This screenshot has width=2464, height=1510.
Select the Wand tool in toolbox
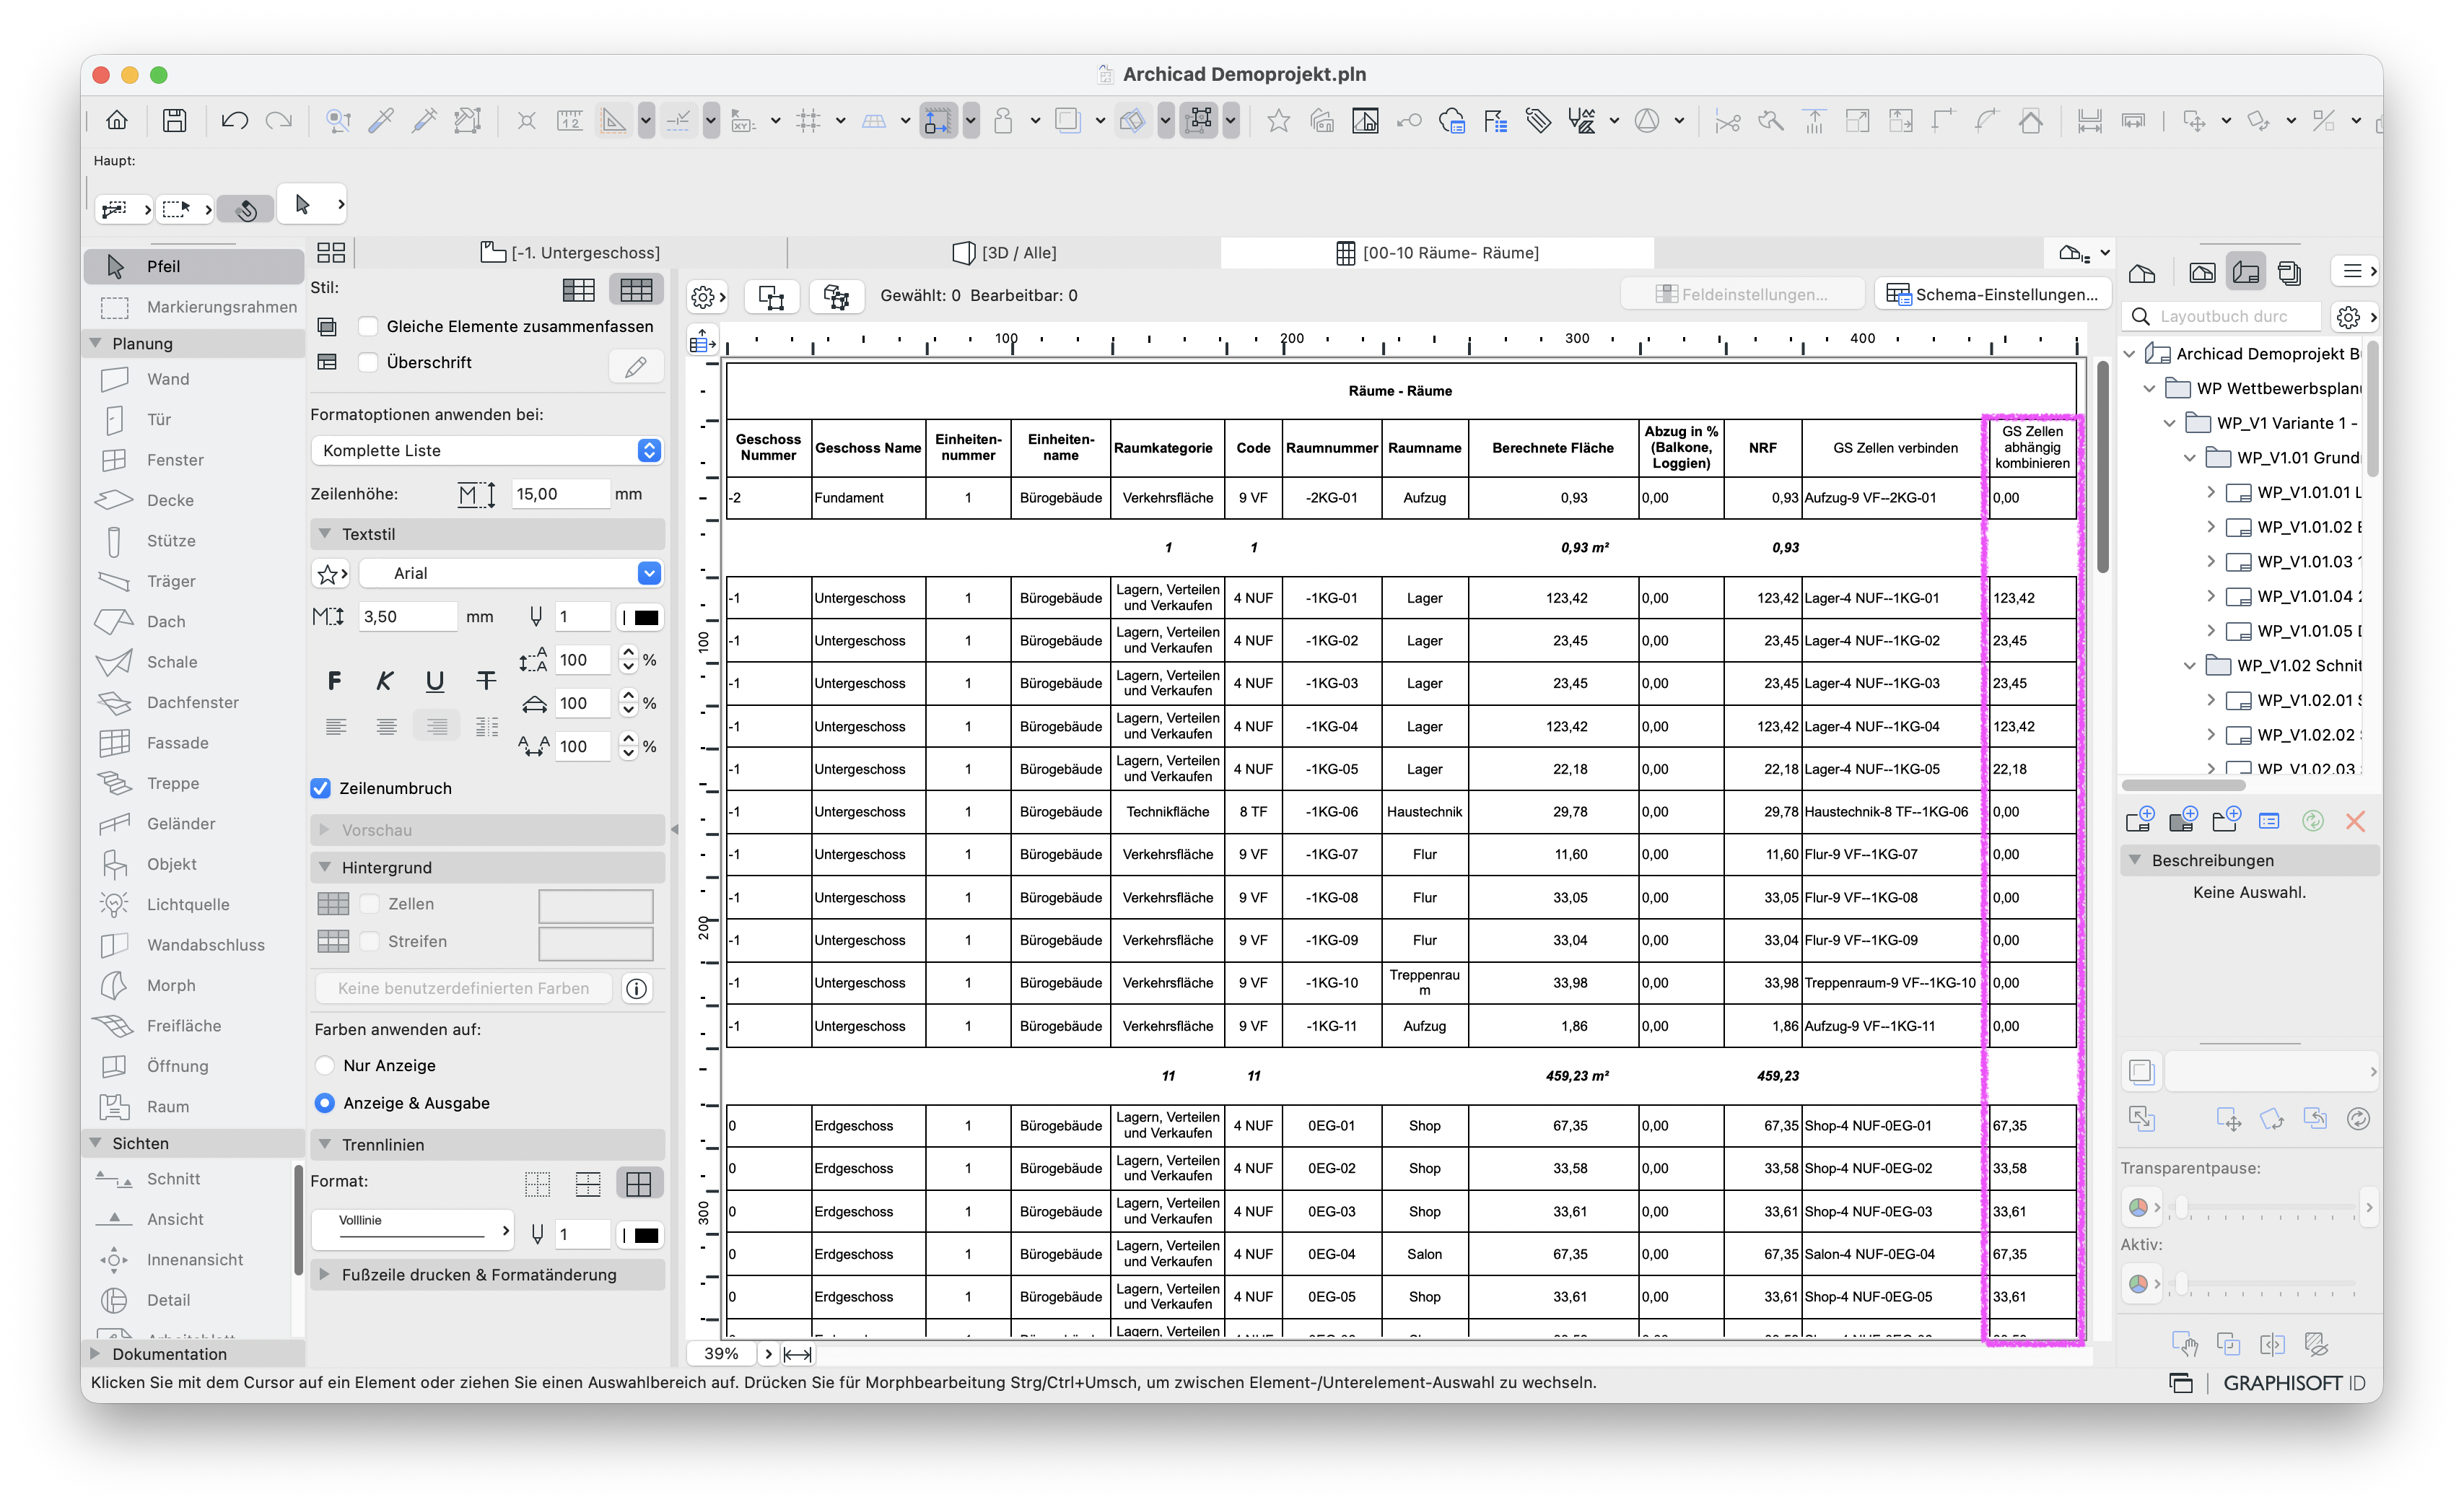167,379
